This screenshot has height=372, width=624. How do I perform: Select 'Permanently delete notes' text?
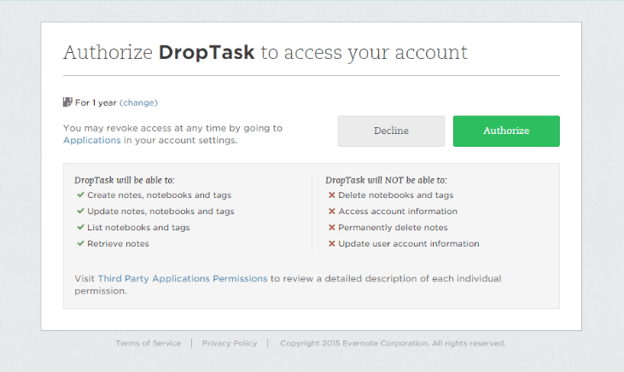point(393,228)
